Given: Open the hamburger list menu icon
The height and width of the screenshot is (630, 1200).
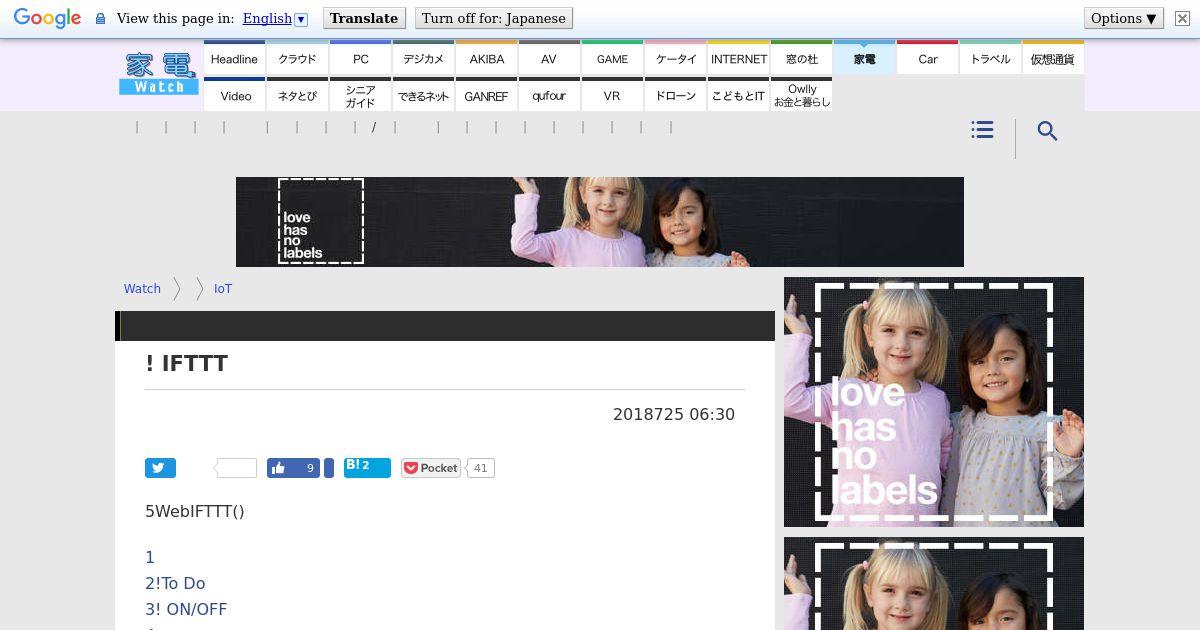Looking at the screenshot, I should pos(982,130).
